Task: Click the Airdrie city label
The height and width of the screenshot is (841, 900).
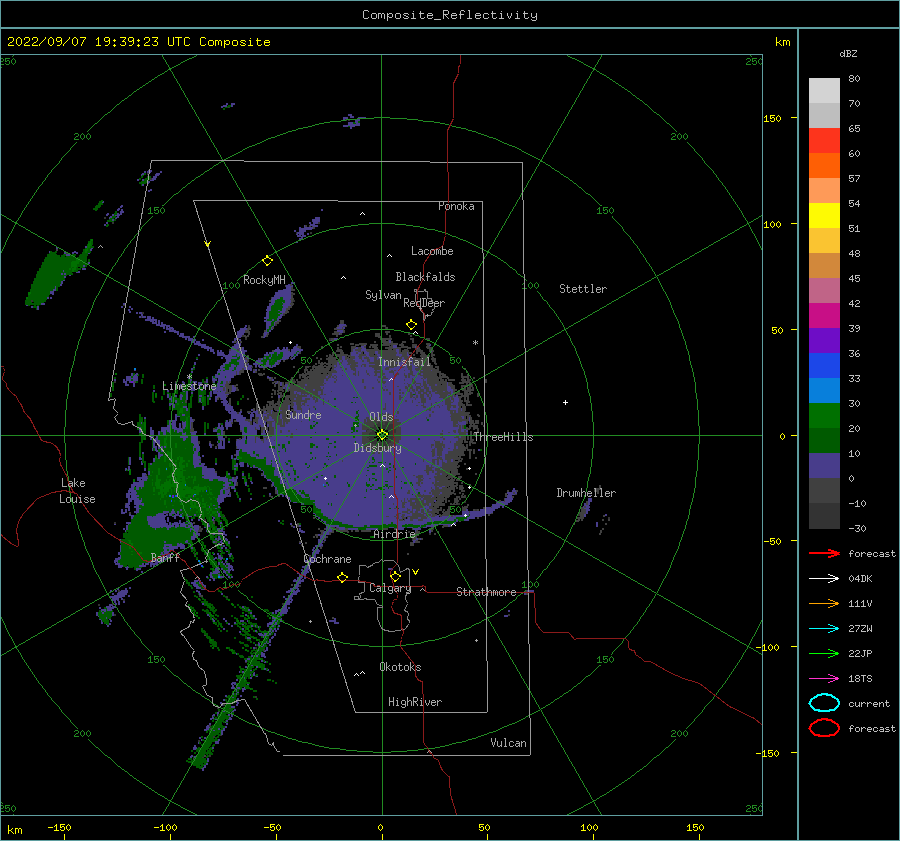Action: tap(394, 534)
